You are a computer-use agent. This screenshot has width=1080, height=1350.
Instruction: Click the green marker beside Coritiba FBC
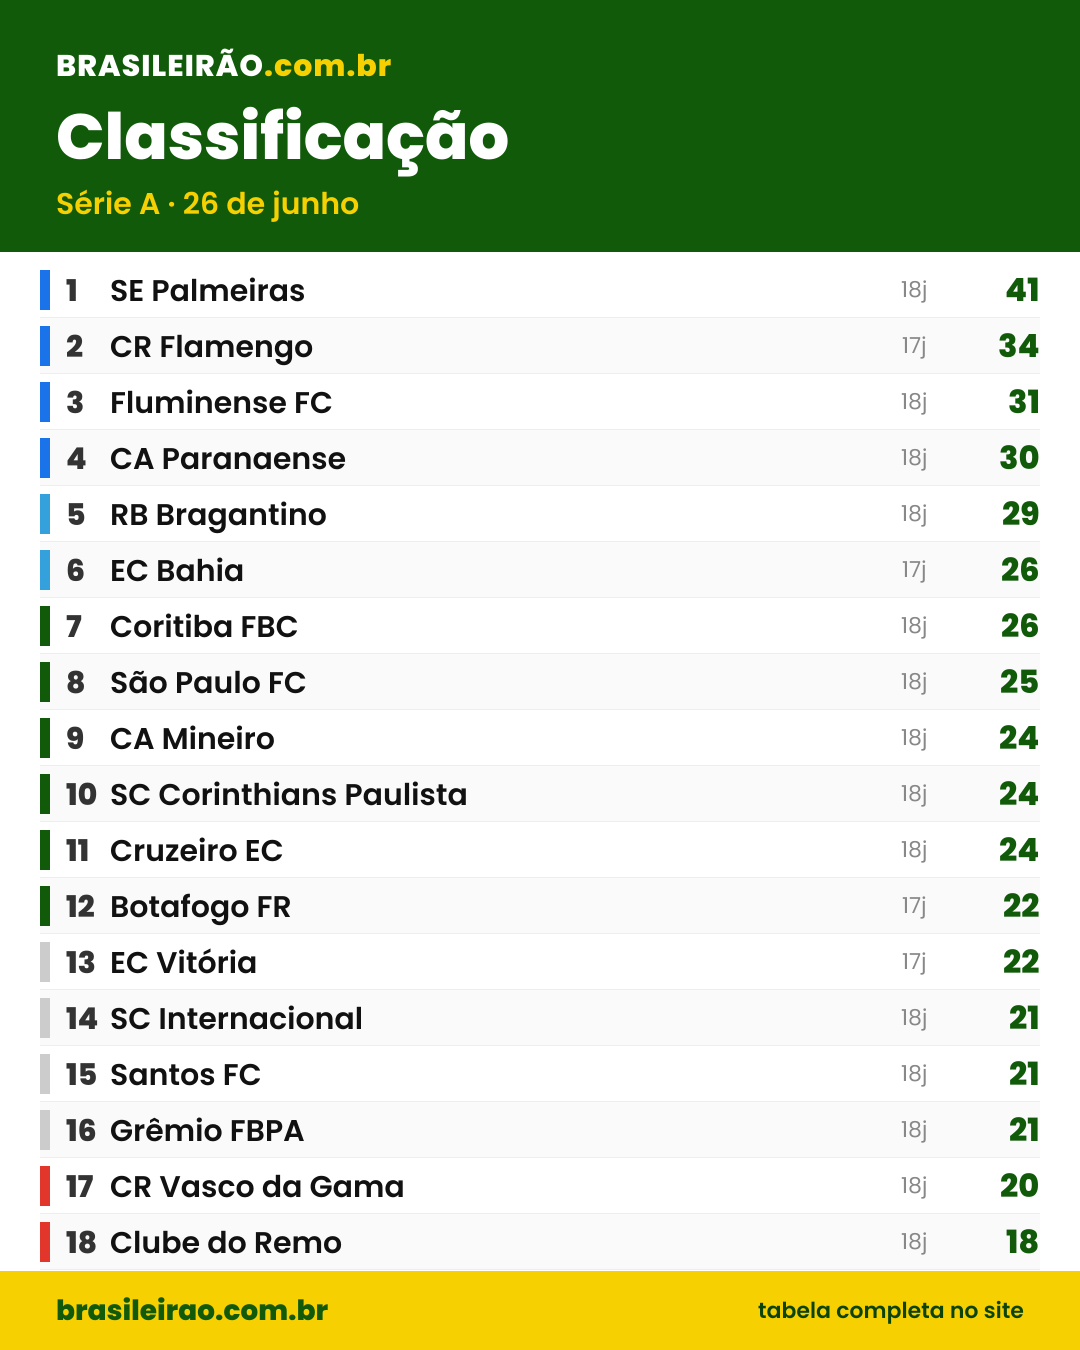click(x=45, y=626)
